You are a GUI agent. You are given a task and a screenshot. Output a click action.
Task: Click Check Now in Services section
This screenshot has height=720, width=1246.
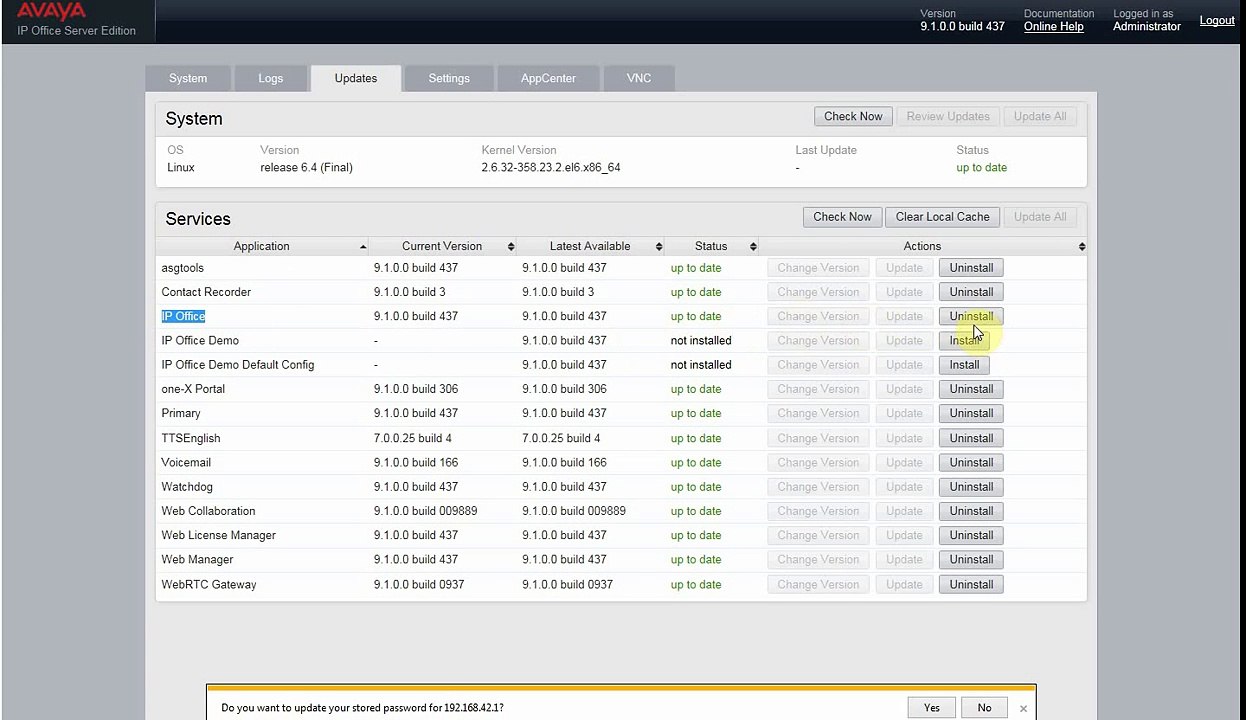[842, 217]
